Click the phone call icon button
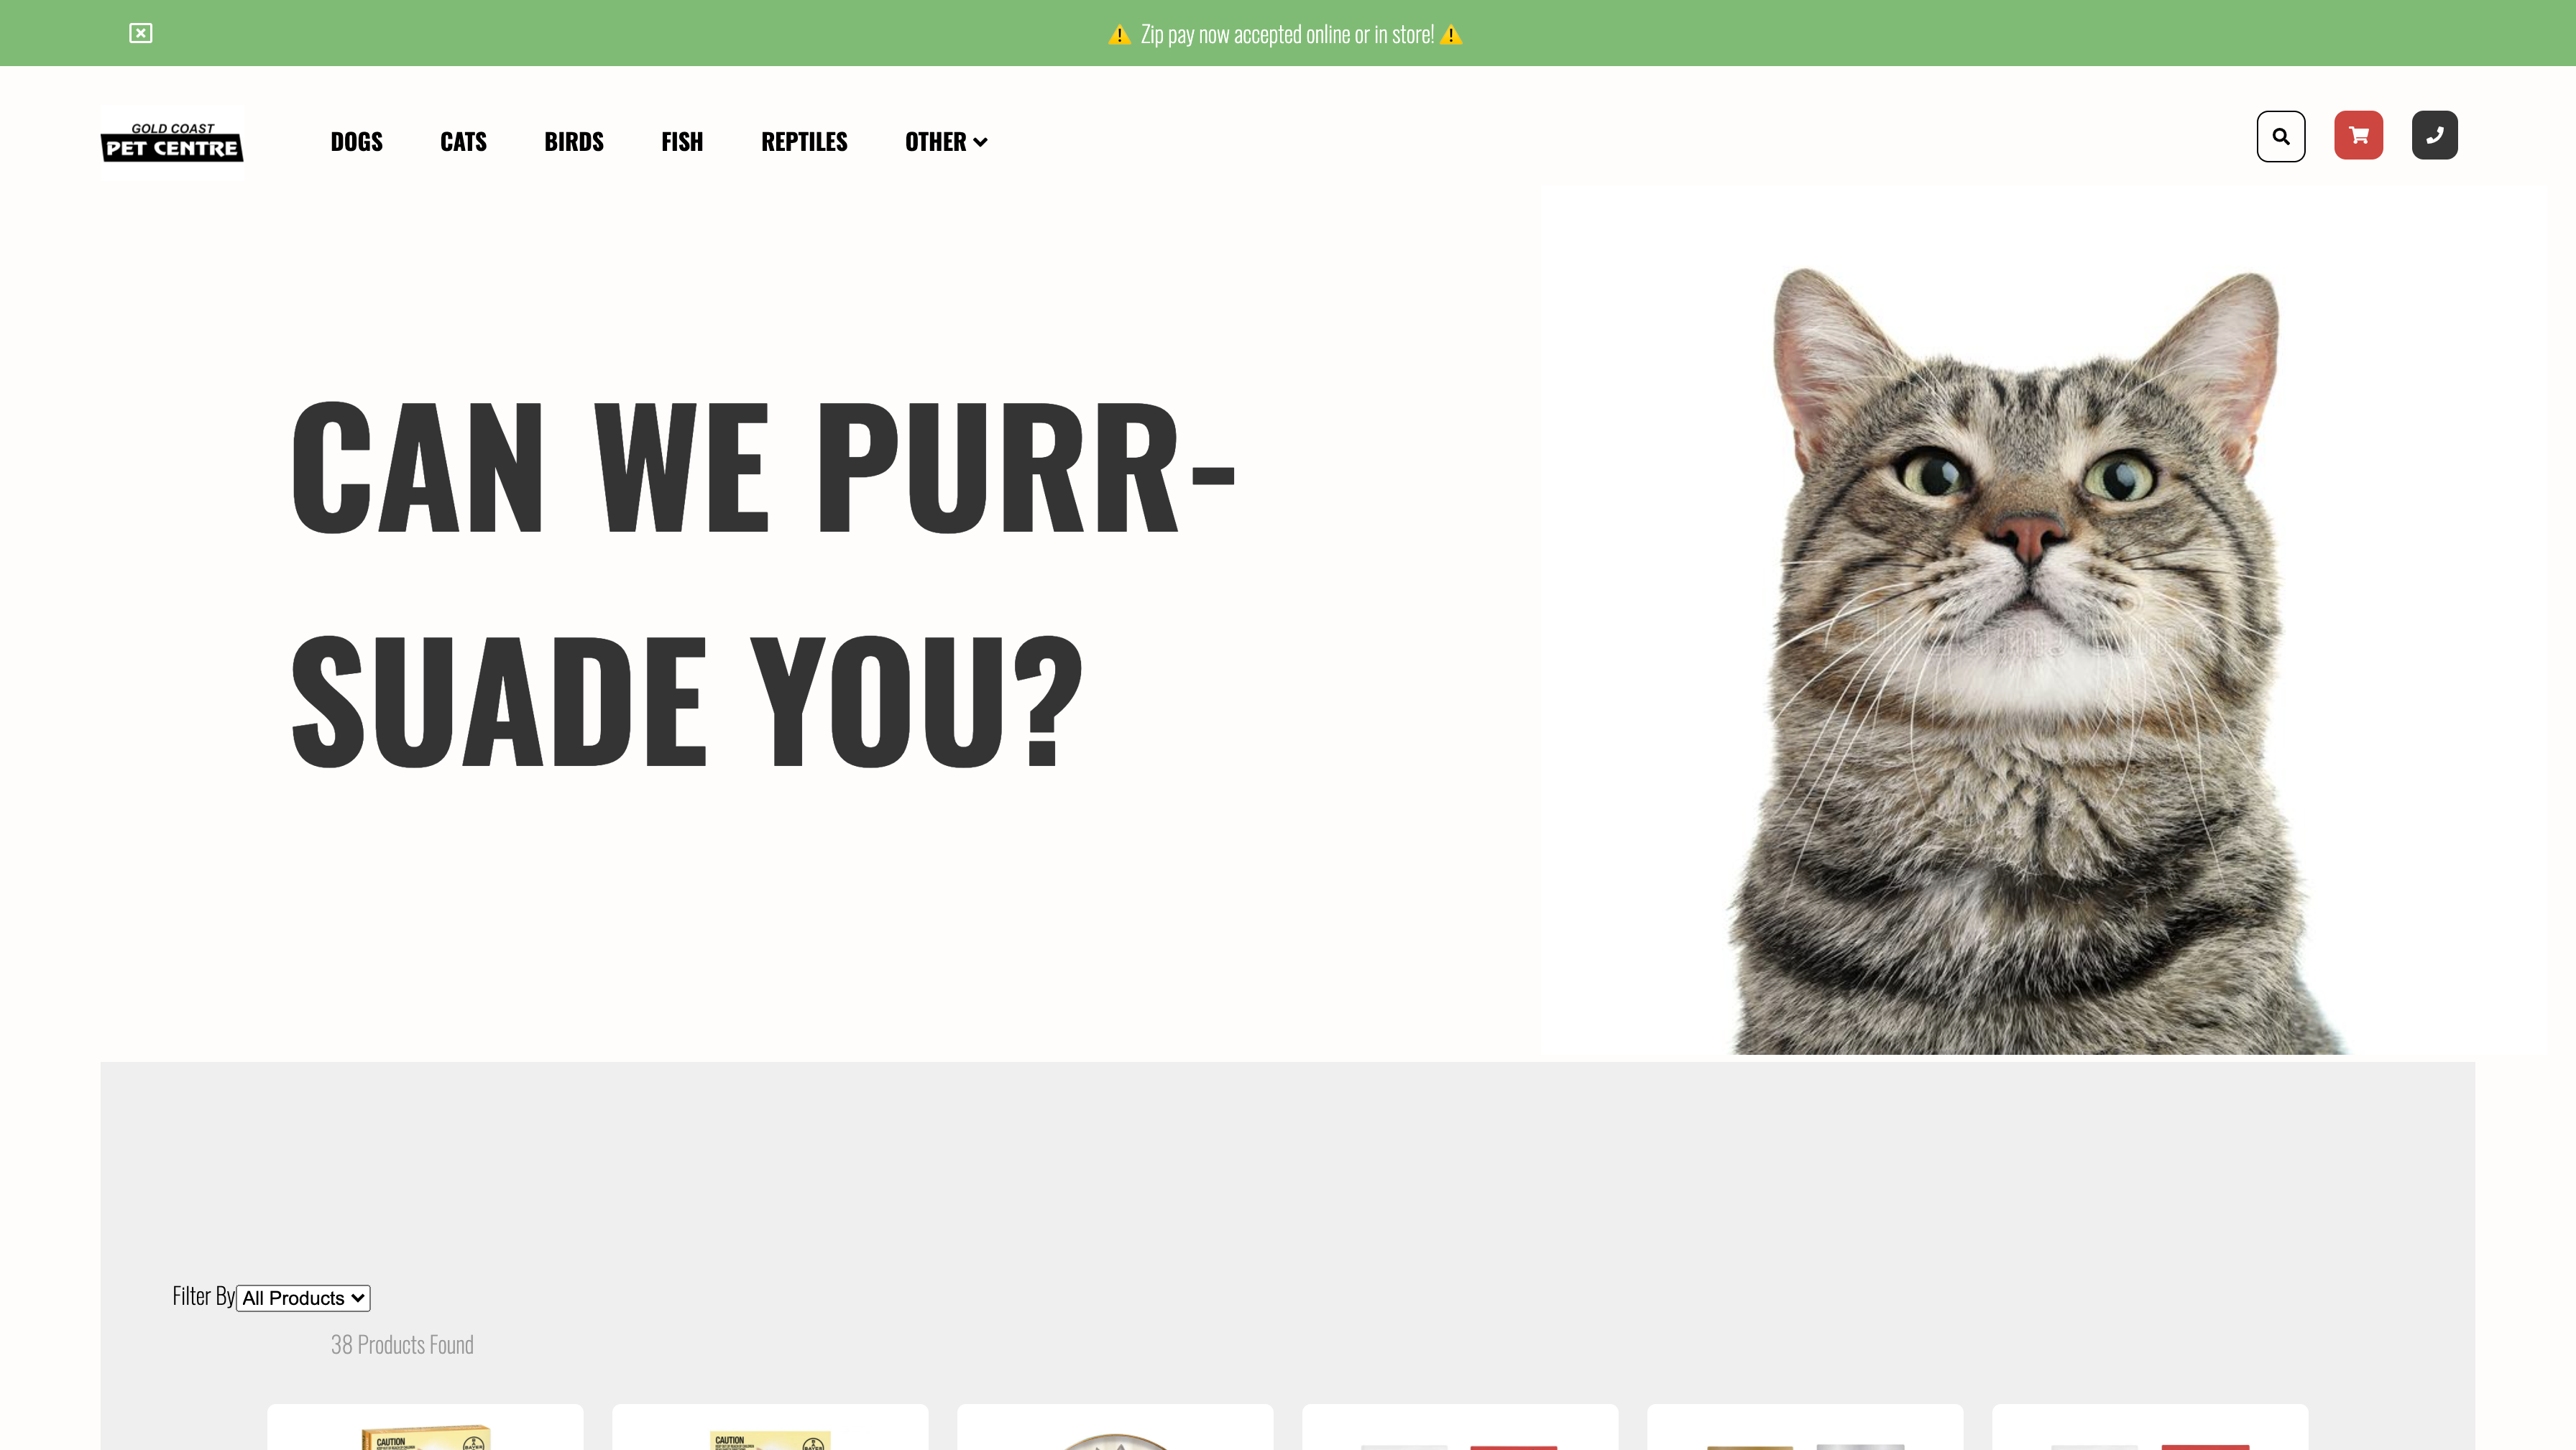 tap(2434, 135)
